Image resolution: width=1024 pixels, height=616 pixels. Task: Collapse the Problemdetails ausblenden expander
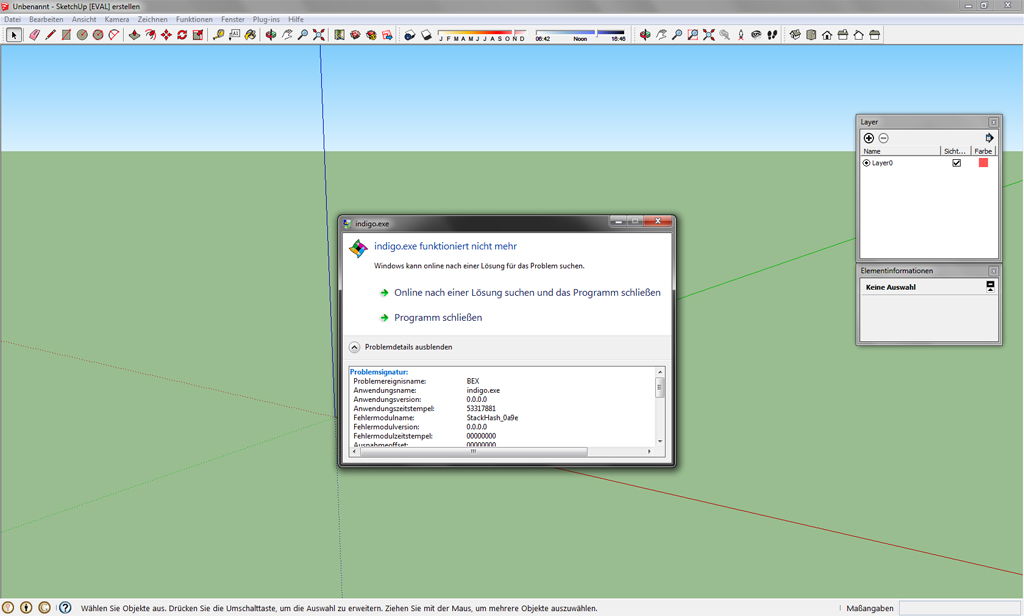(354, 347)
